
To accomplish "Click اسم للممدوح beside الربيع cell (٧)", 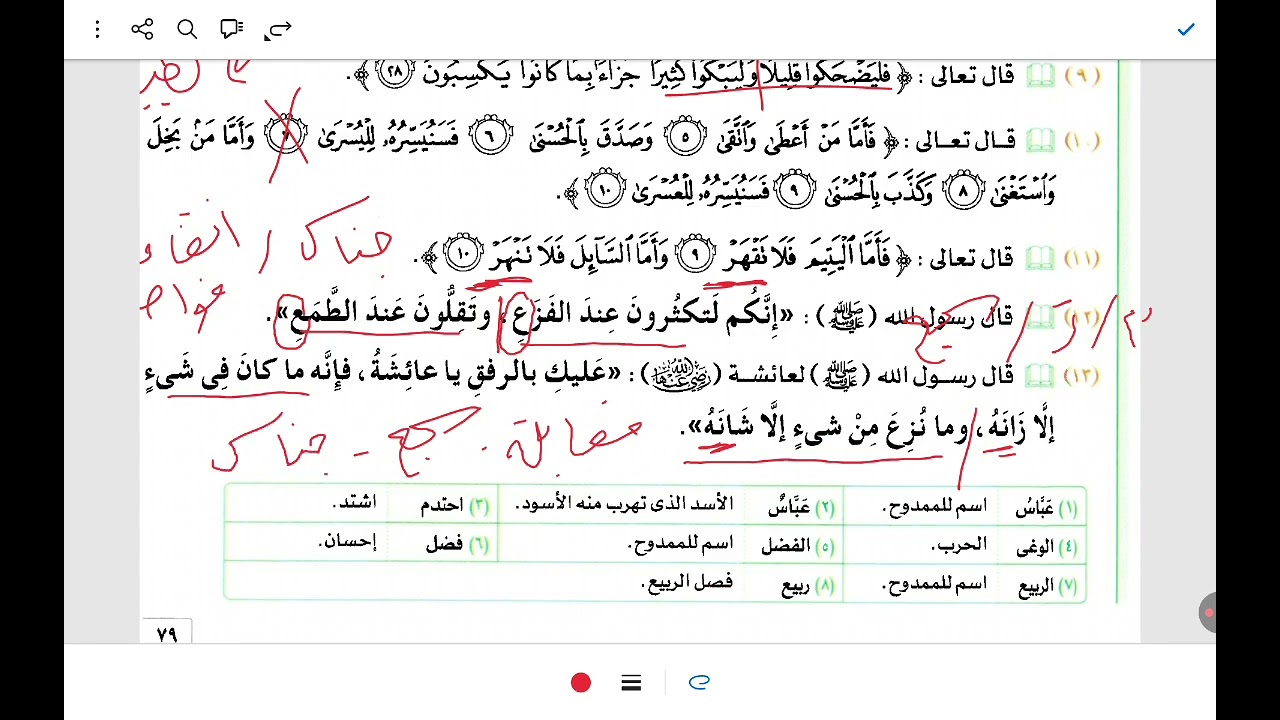I will 935,585.
